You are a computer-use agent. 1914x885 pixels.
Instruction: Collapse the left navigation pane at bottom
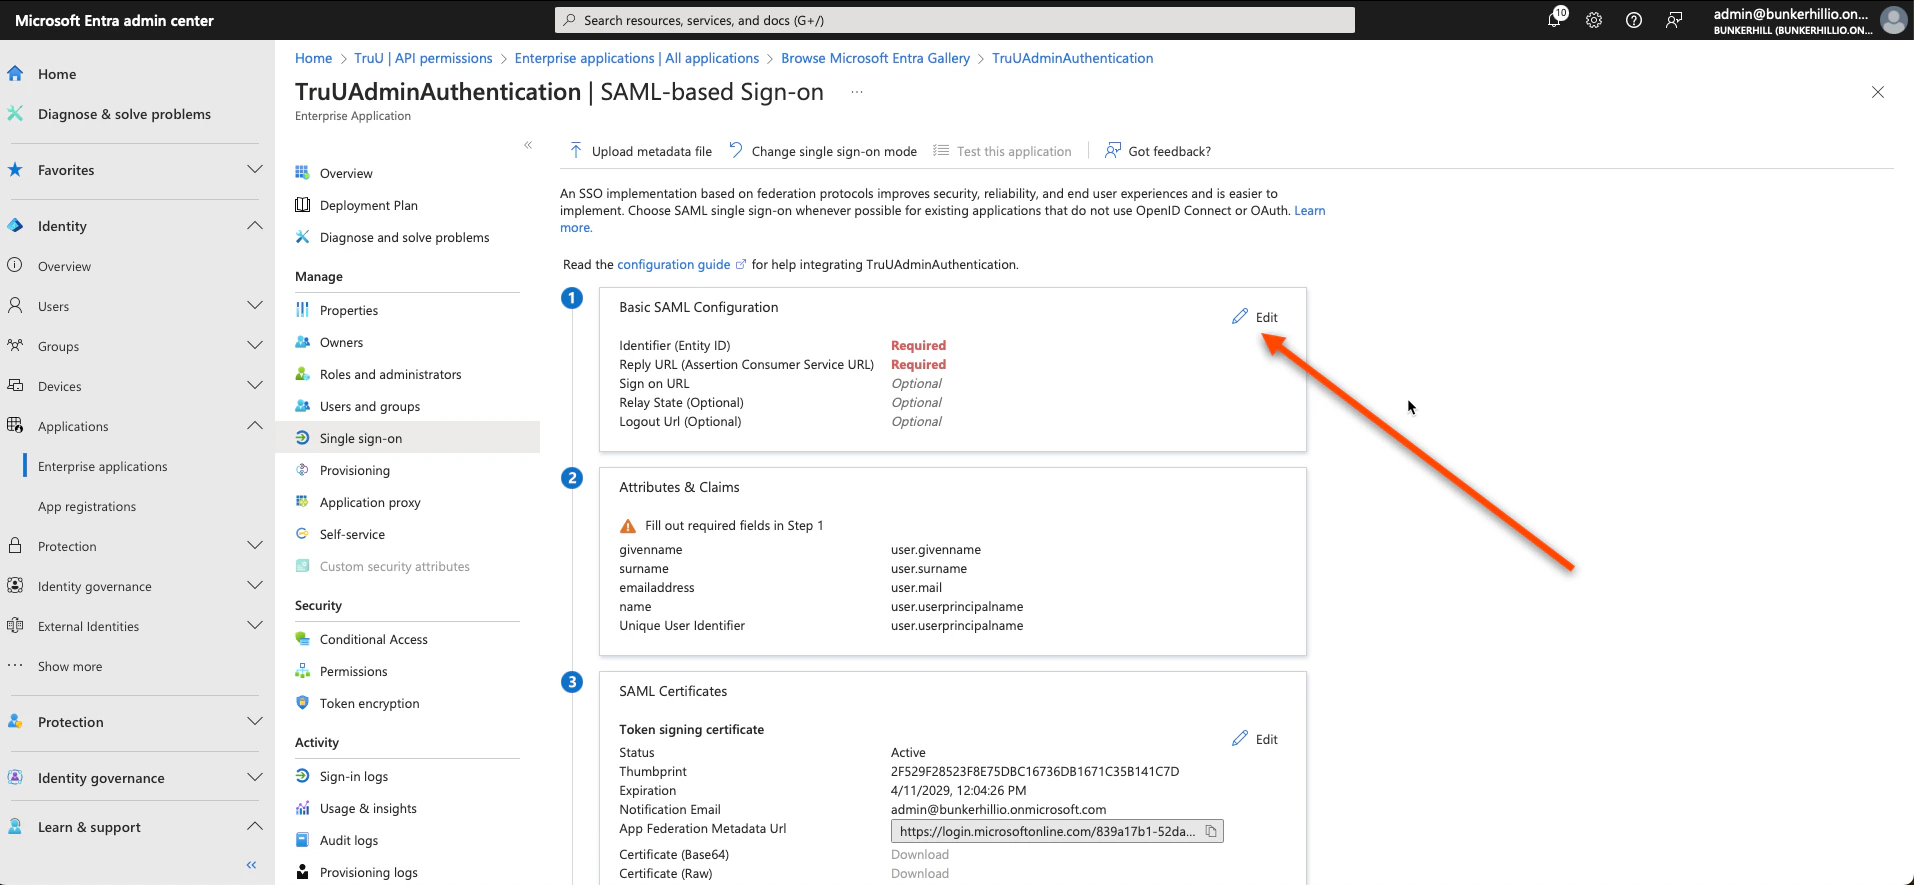(x=252, y=865)
